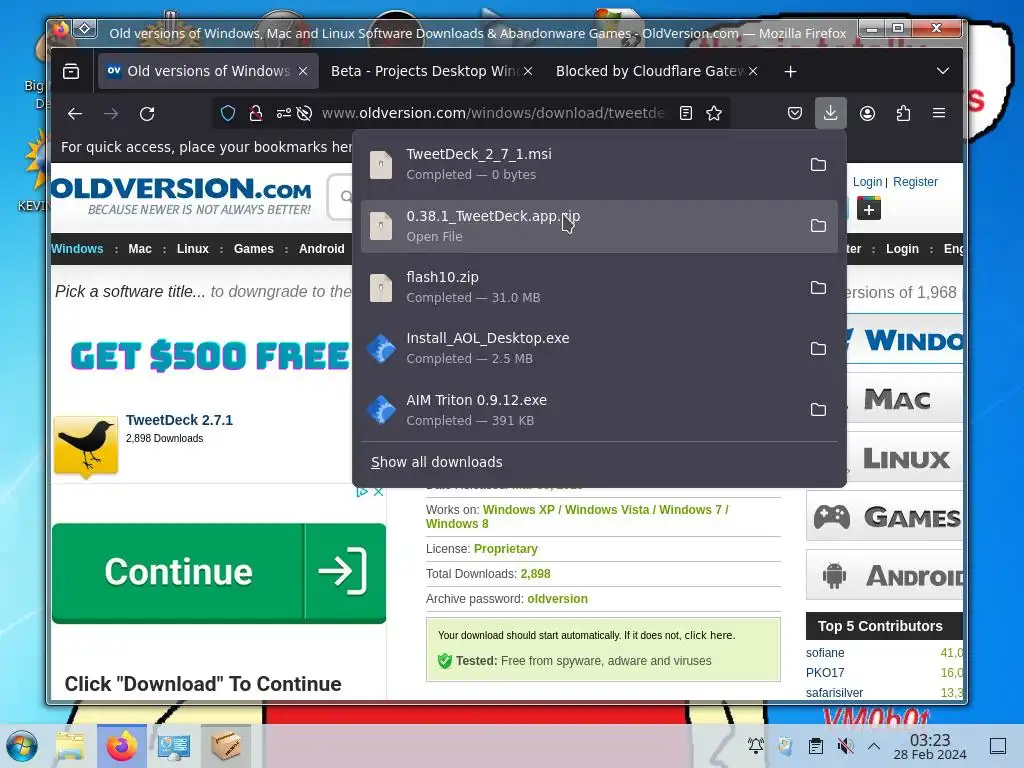
Task: Open the PKO17 contributor link
Action: 825,673
